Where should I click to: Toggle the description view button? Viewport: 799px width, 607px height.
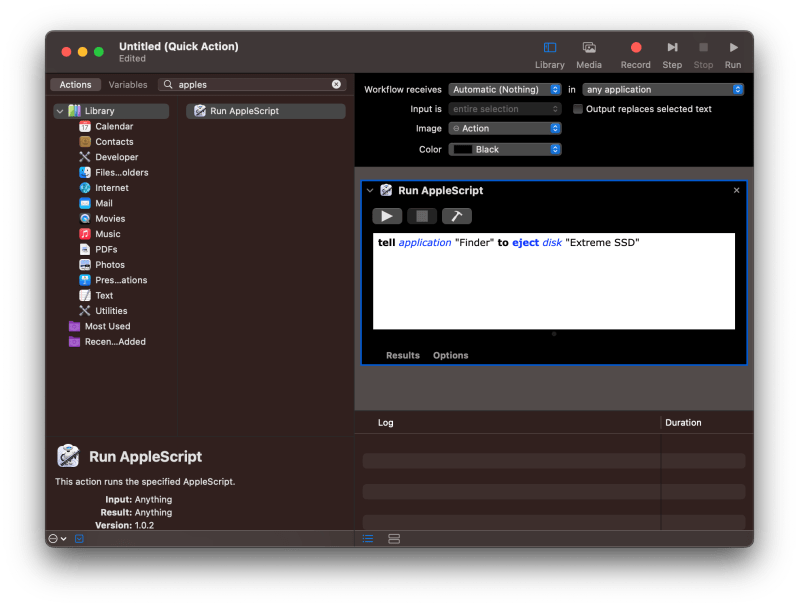pyautogui.click(x=79, y=539)
